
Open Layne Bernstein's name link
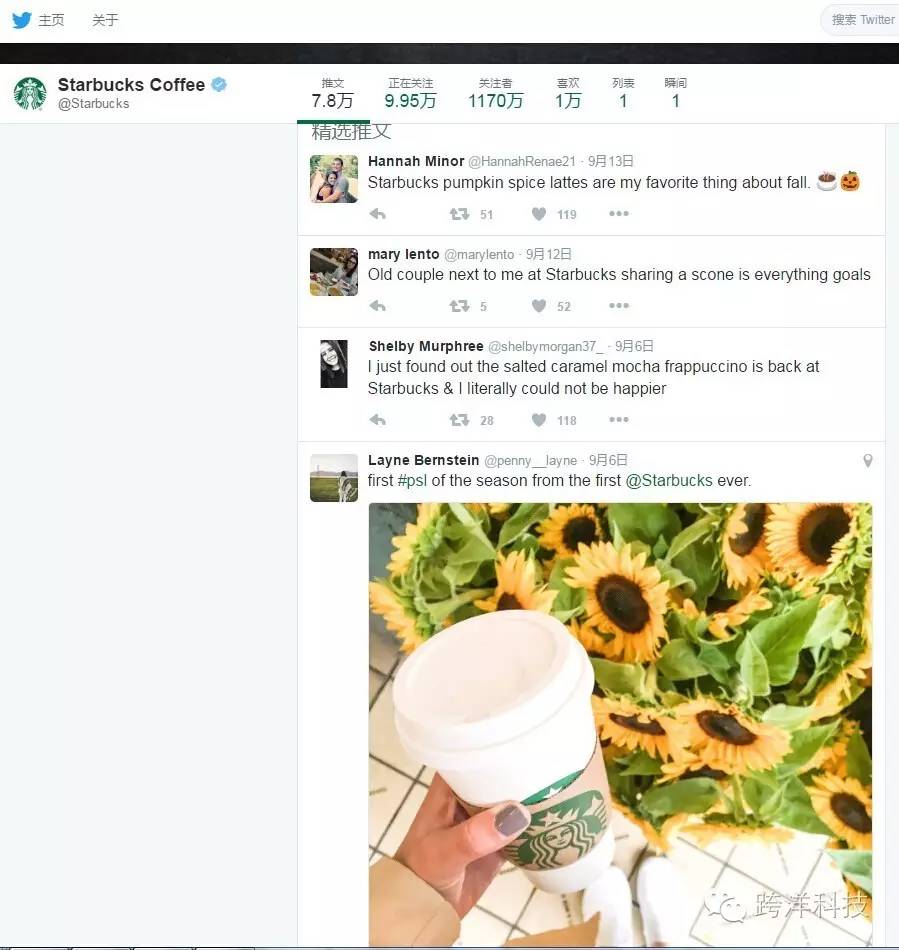(423, 460)
